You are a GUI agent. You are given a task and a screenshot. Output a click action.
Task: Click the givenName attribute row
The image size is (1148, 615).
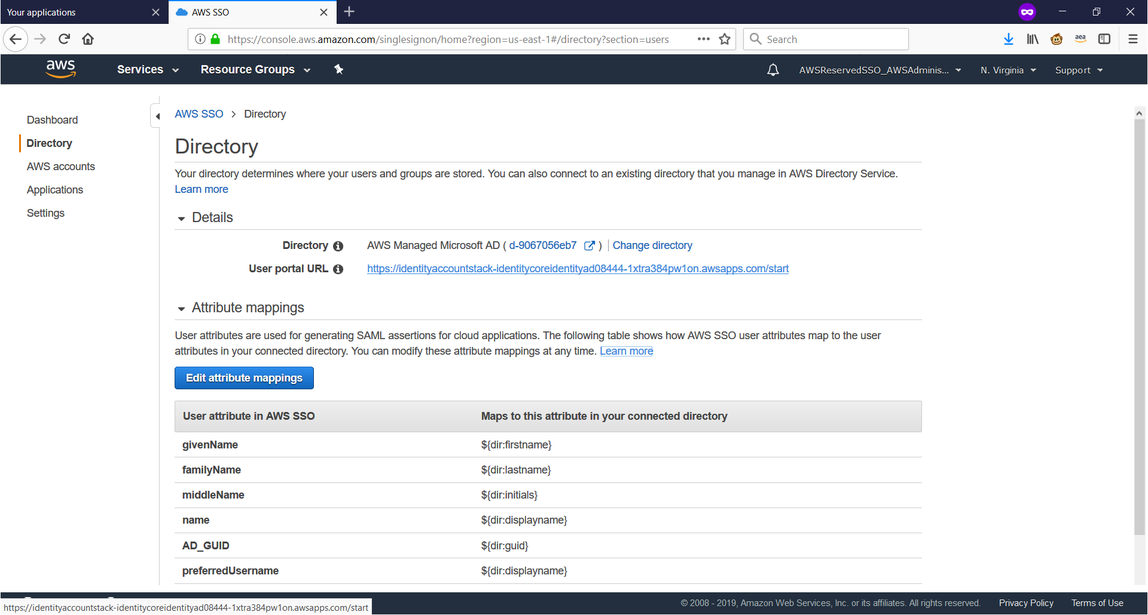point(548,445)
